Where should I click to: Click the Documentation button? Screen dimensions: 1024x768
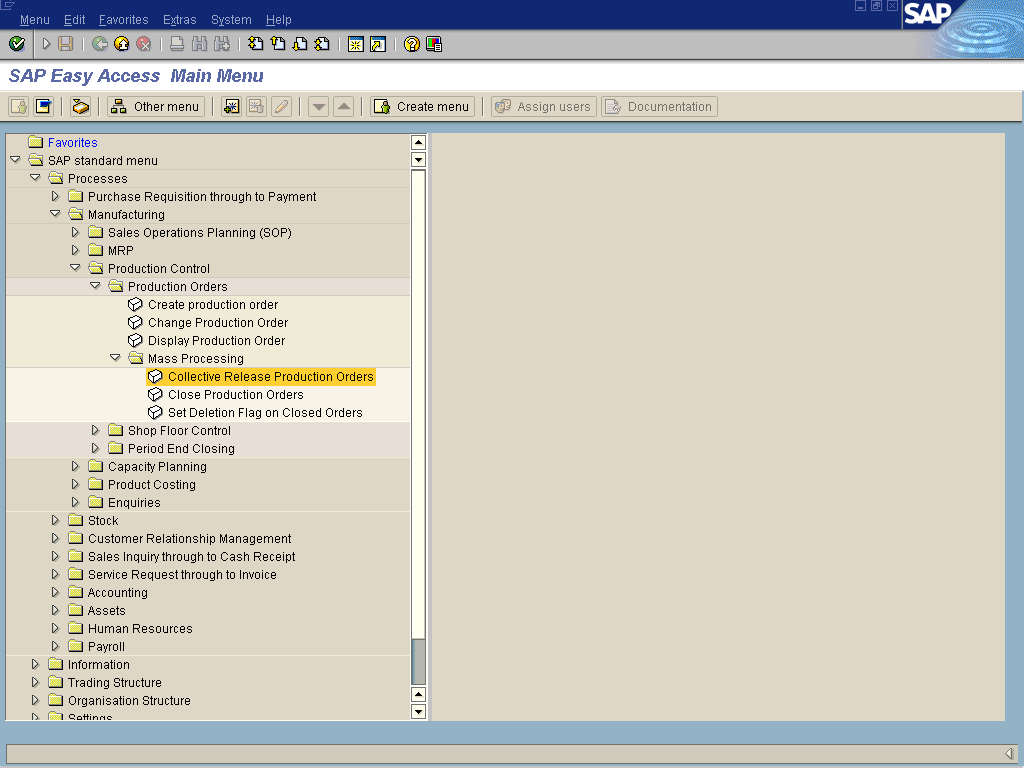659,106
